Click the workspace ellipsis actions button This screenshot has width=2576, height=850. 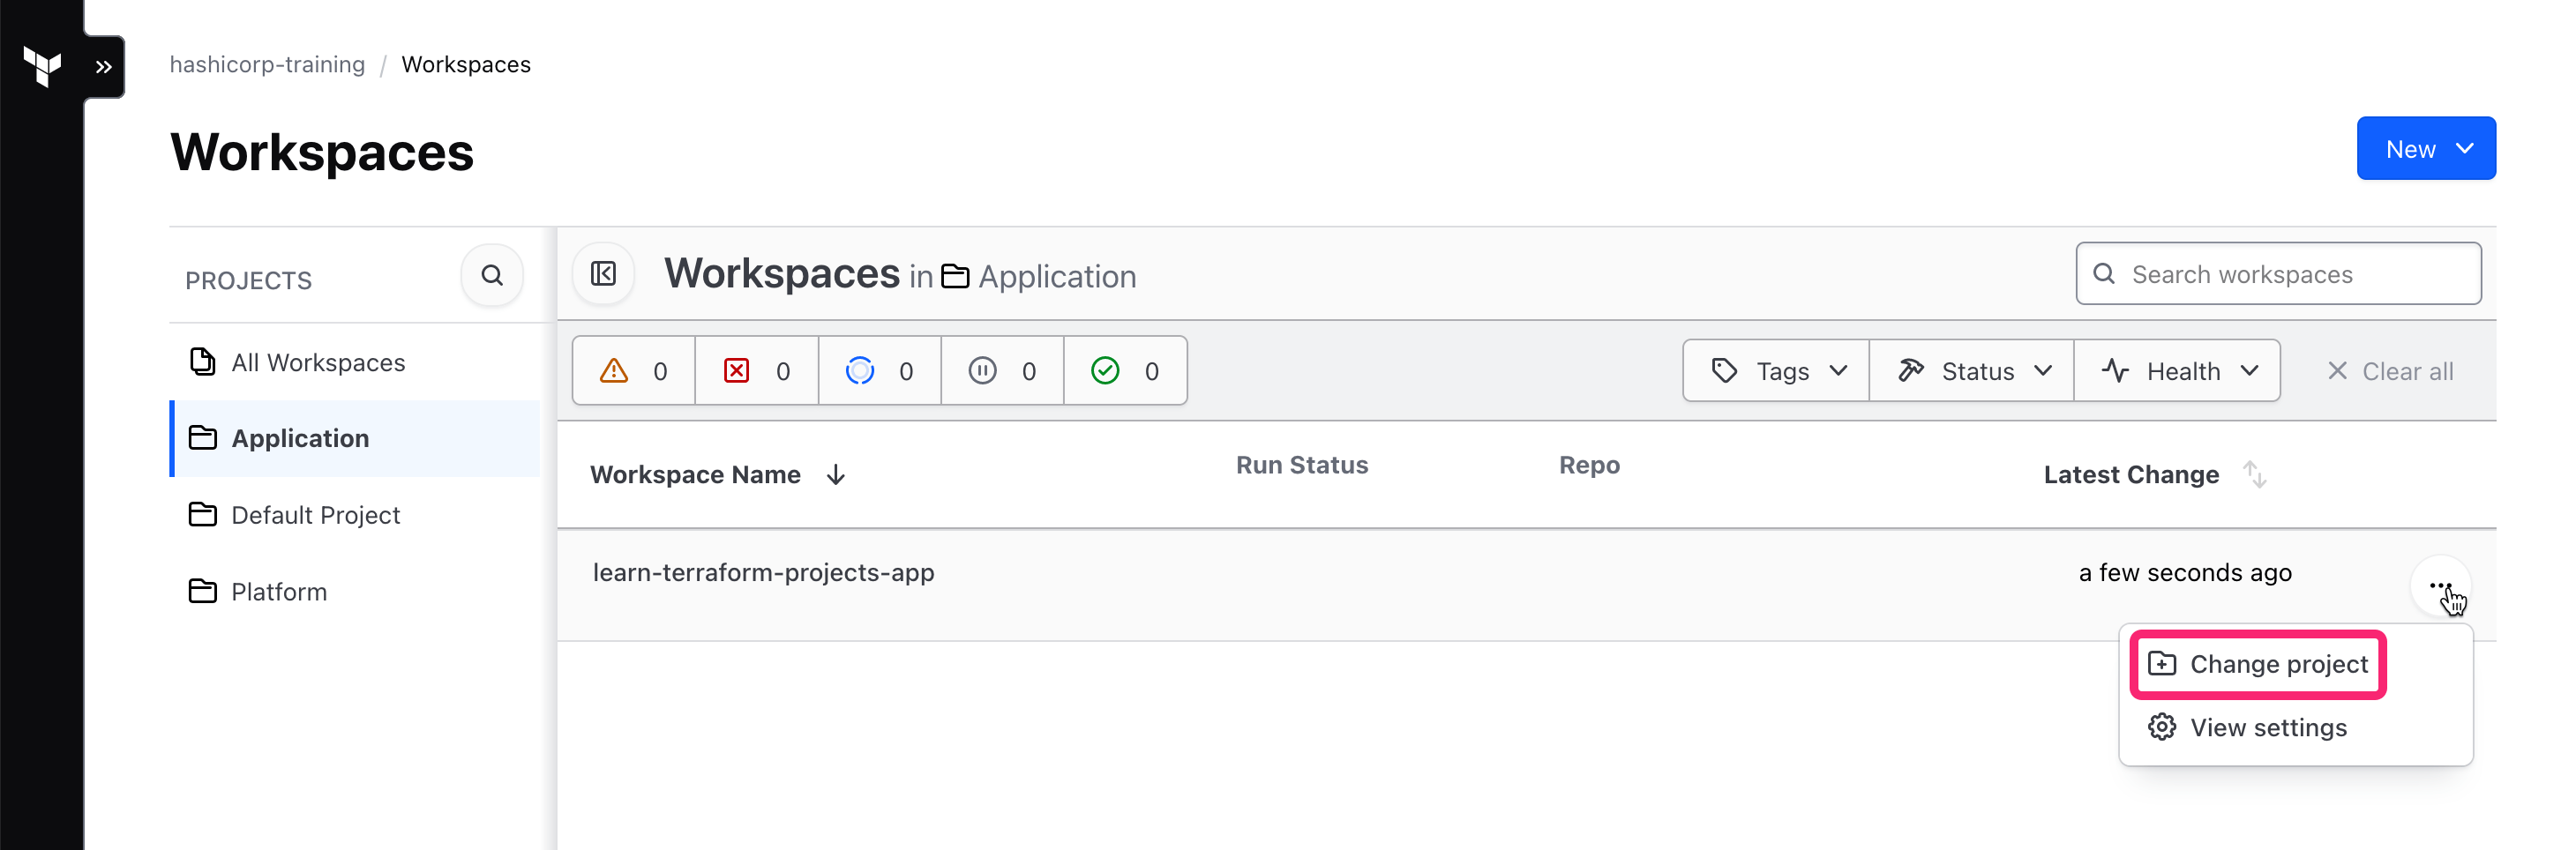2440,586
